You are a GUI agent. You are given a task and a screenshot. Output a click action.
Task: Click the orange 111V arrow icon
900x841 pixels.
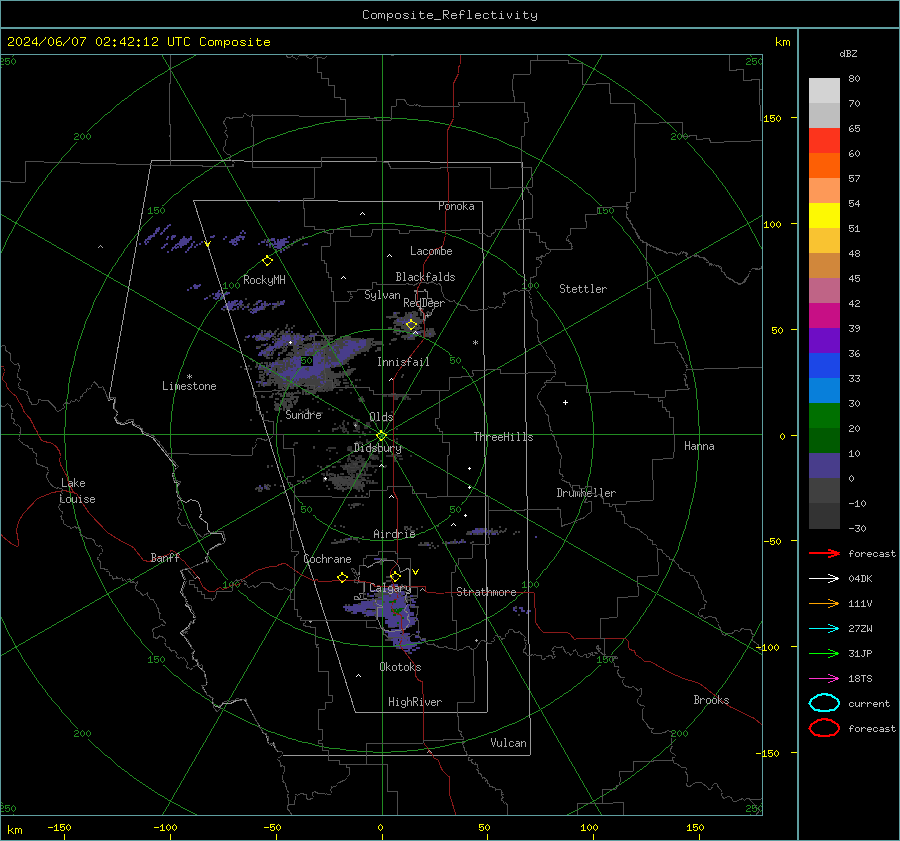coord(824,603)
